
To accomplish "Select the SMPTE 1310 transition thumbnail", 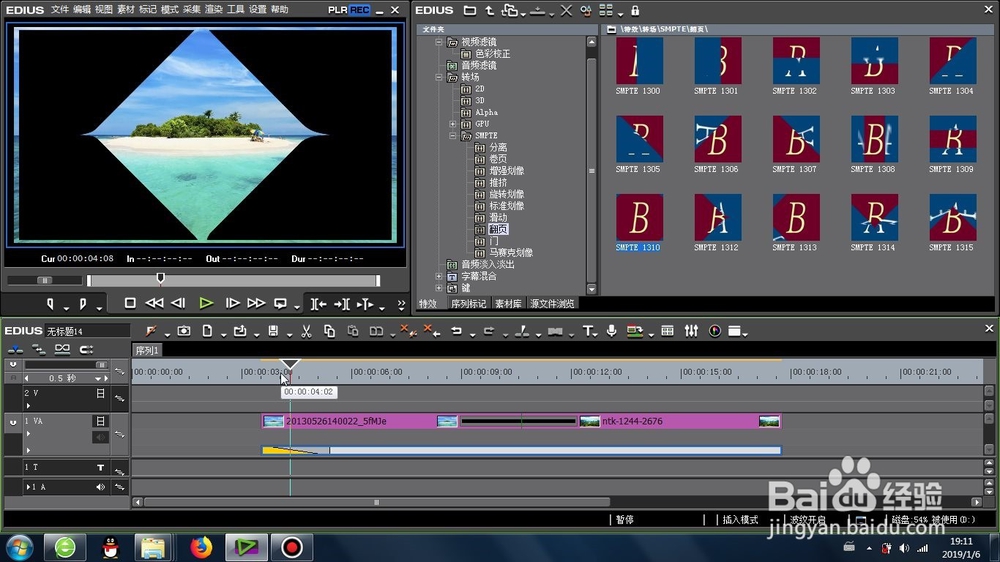I will [x=639, y=218].
